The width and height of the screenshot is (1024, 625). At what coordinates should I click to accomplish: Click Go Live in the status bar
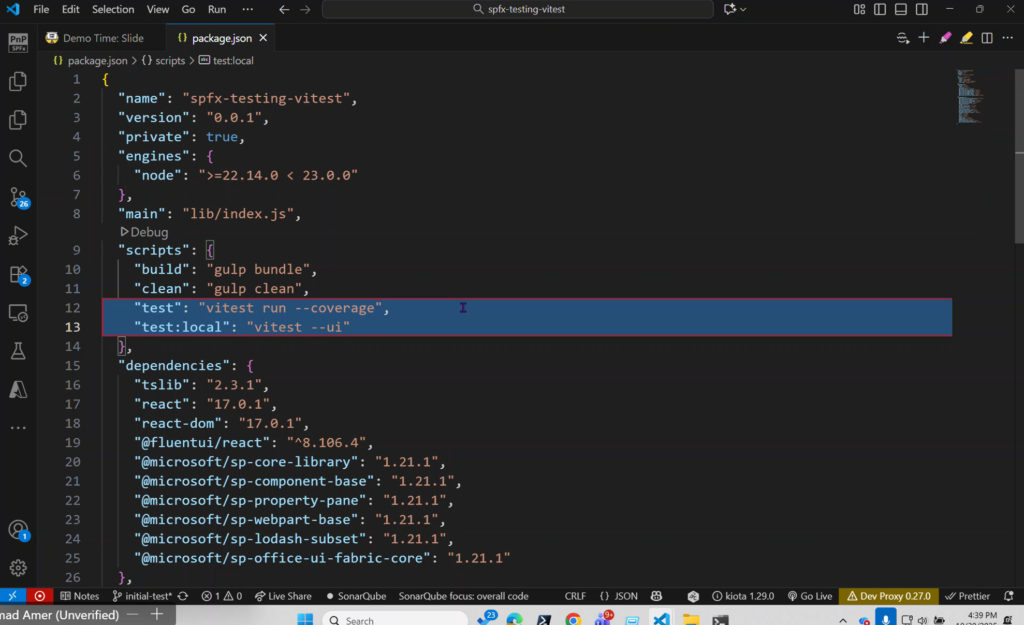coord(810,596)
